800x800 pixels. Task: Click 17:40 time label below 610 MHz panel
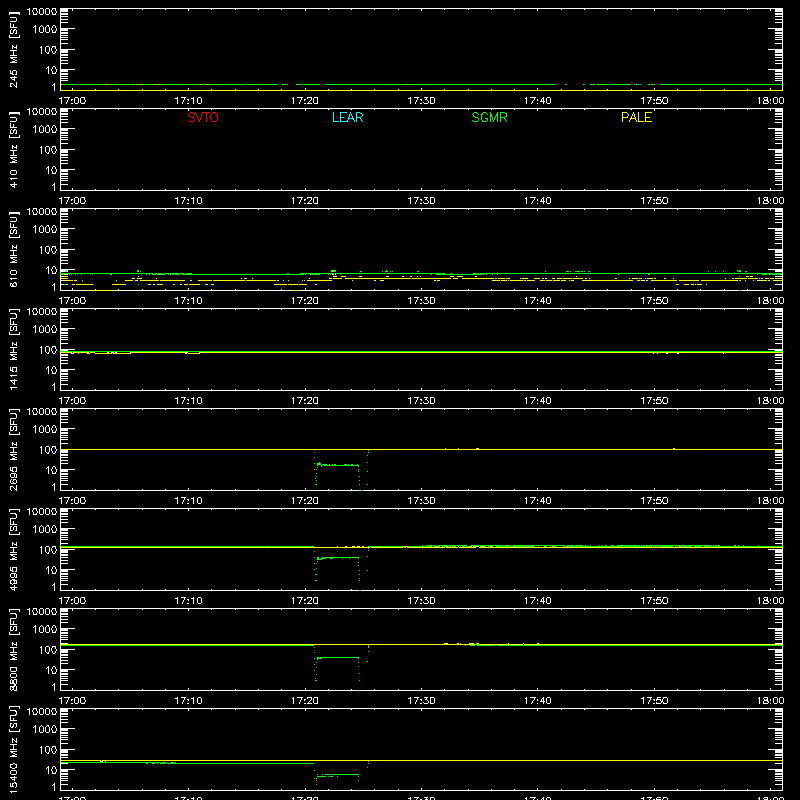click(537, 301)
